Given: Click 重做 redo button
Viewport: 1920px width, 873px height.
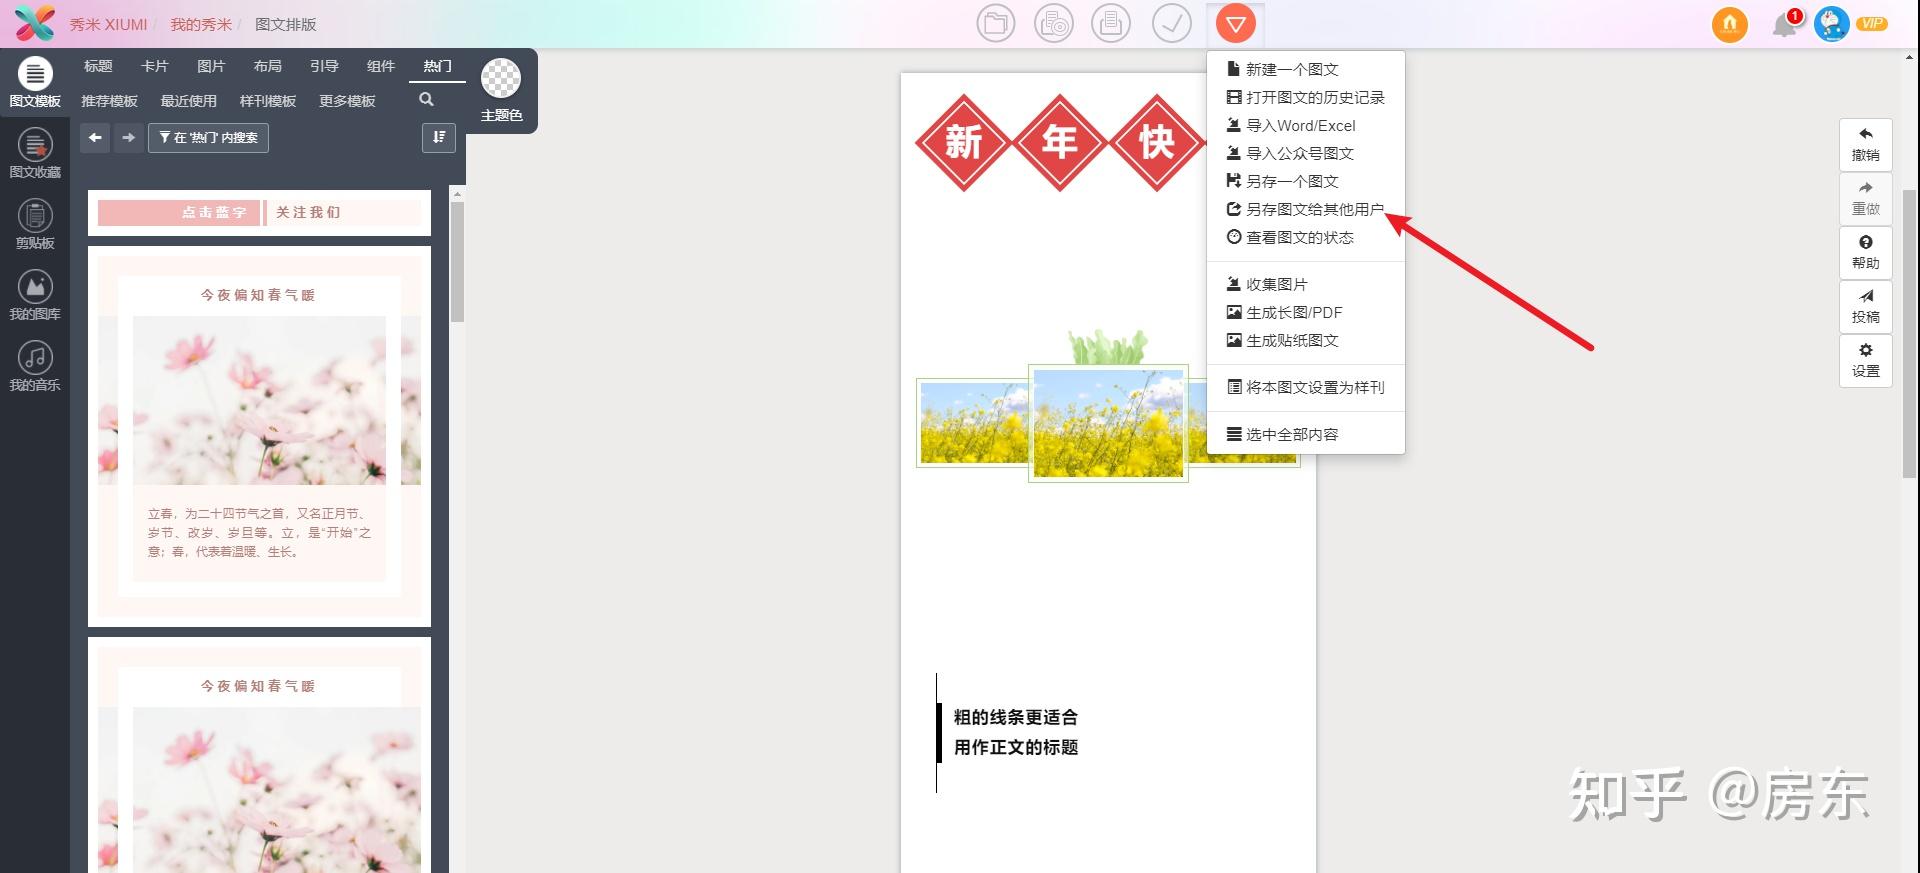Looking at the screenshot, I should 1865,199.
